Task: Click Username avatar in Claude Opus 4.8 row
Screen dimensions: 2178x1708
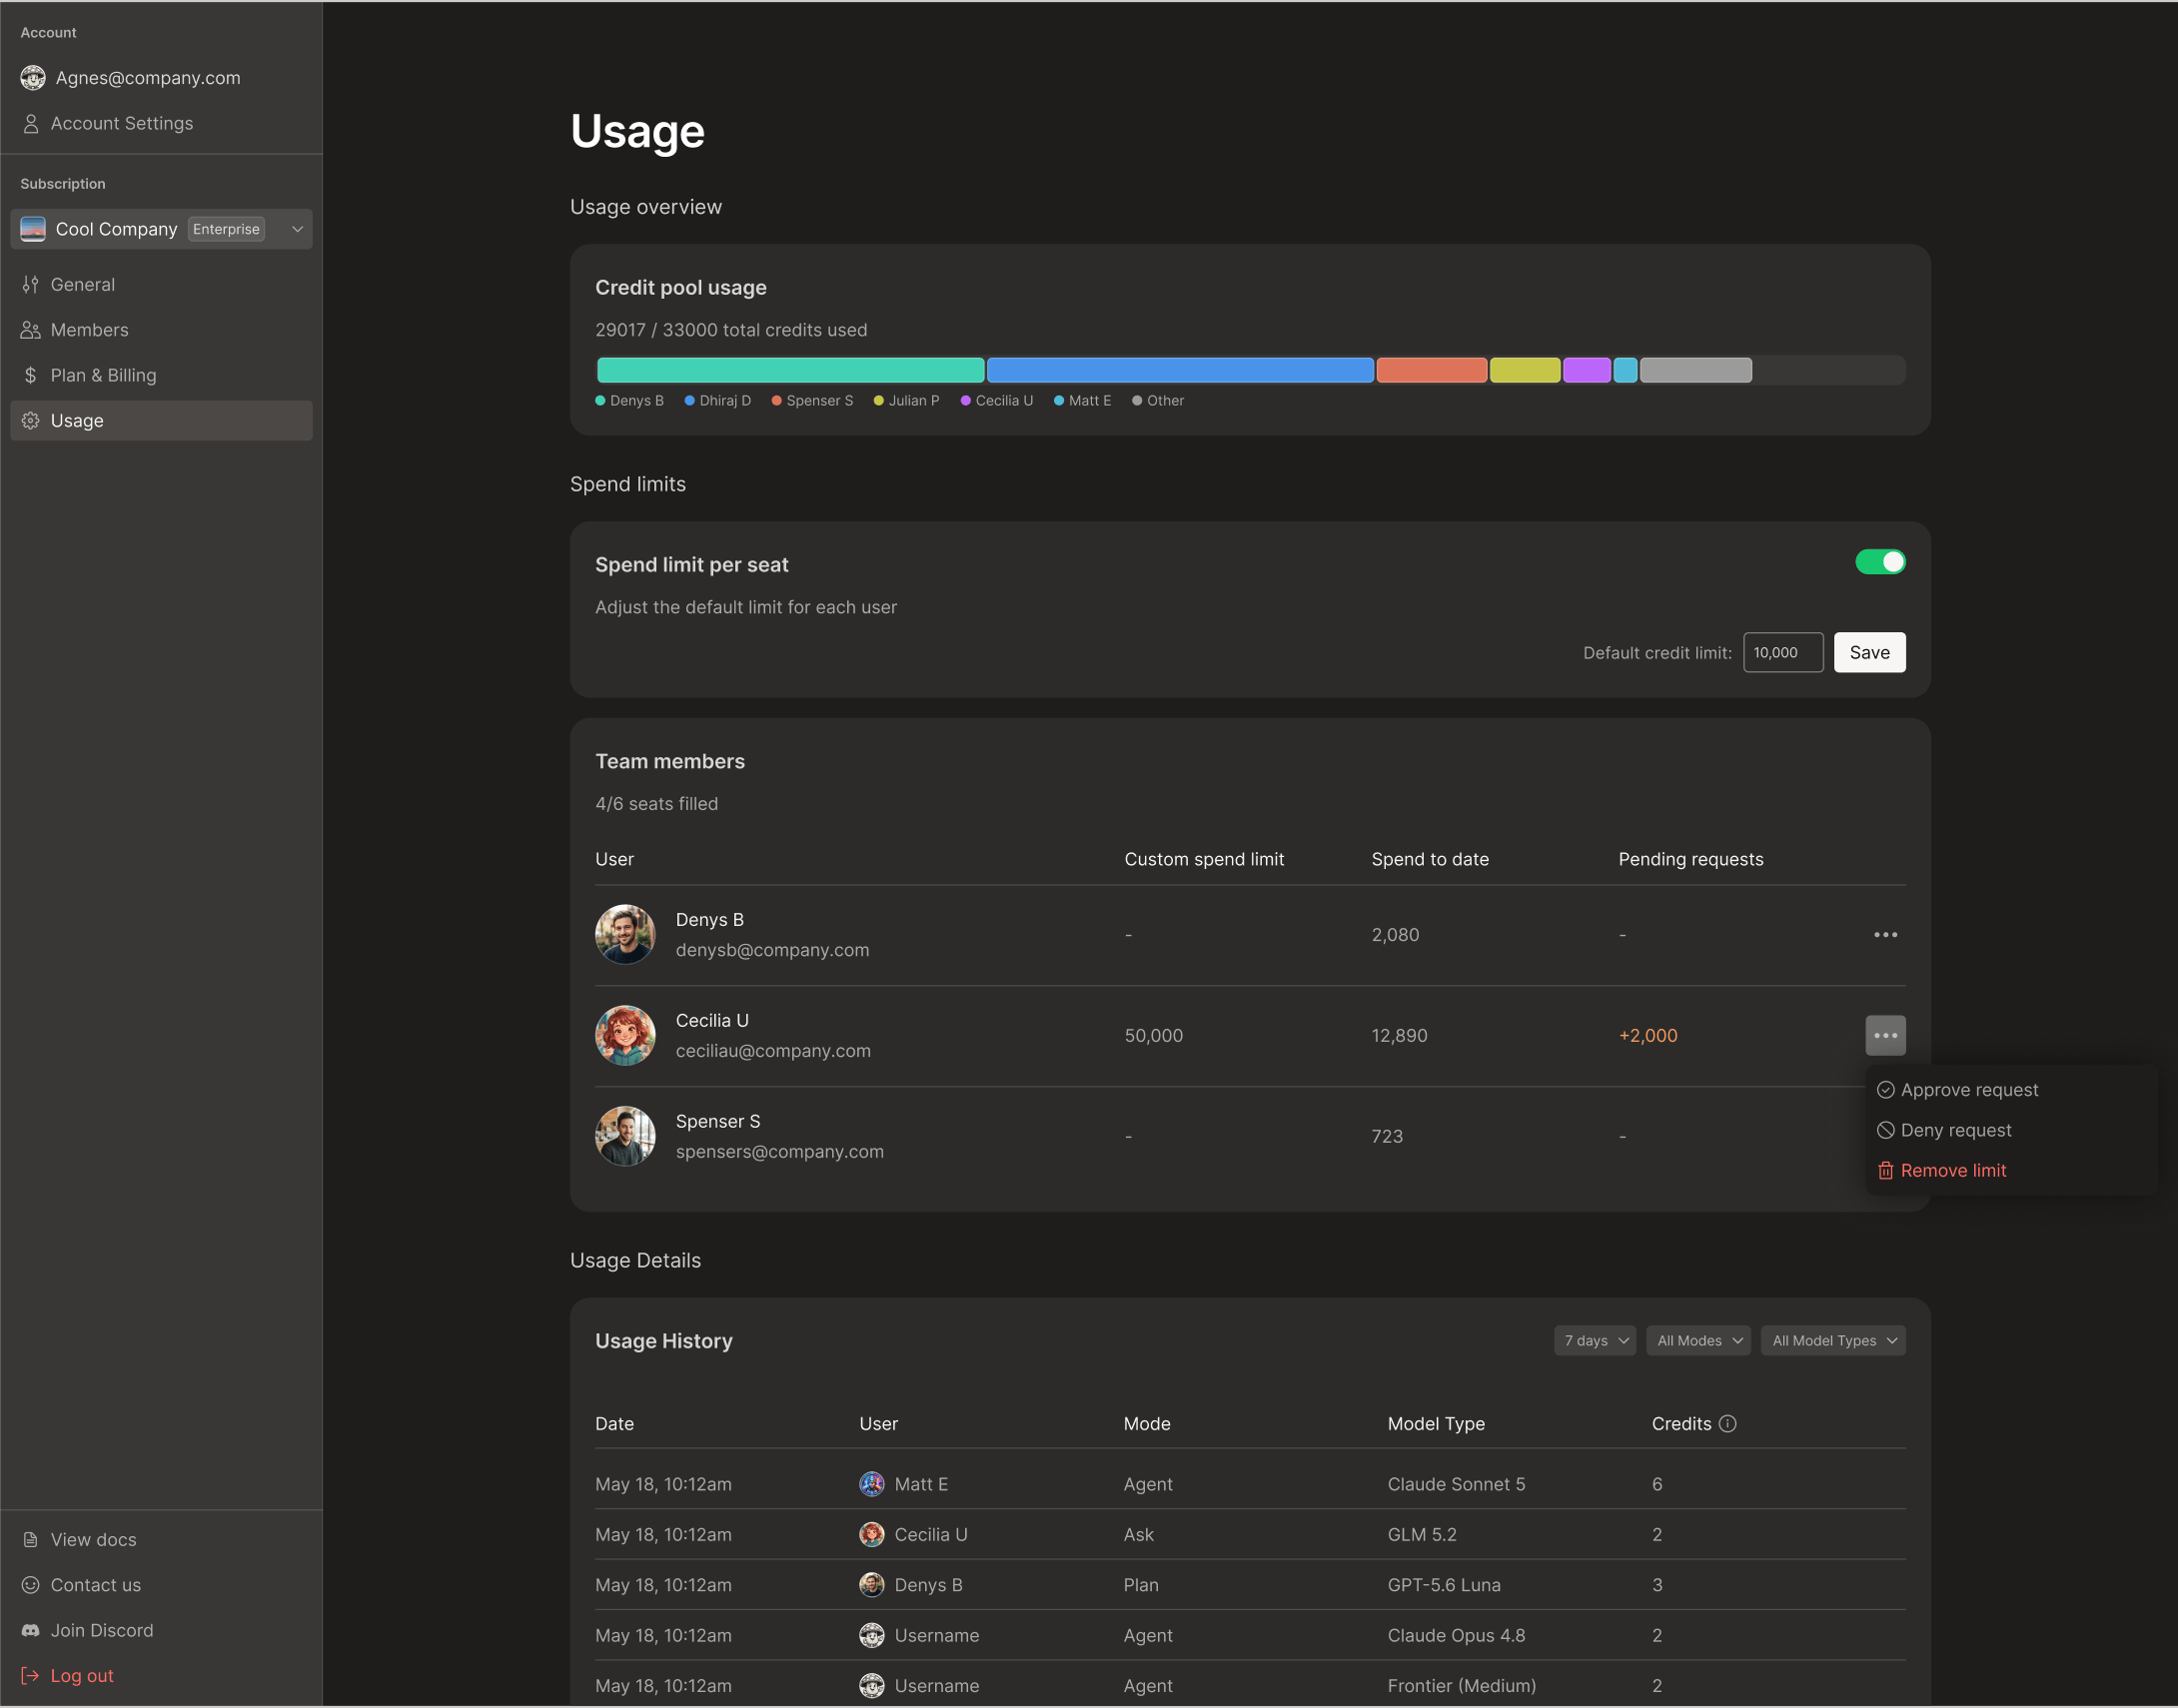Action: click(872, 1636)
